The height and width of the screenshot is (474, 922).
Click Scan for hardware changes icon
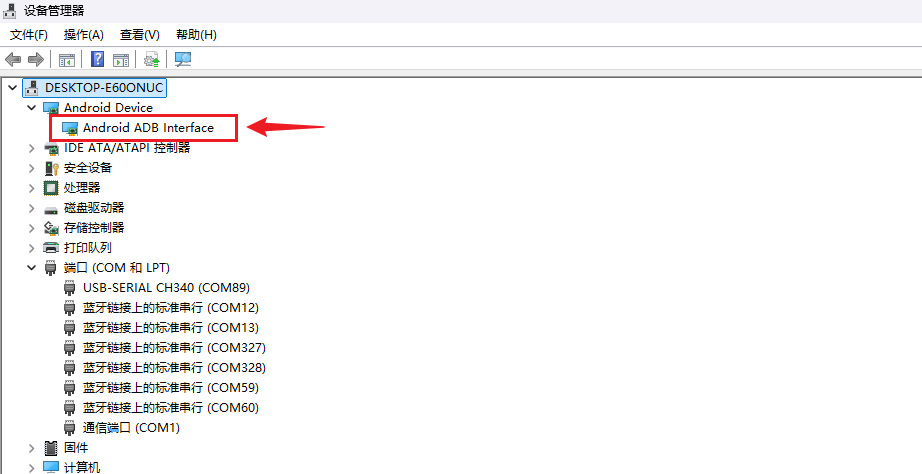(x=183, y=59)
